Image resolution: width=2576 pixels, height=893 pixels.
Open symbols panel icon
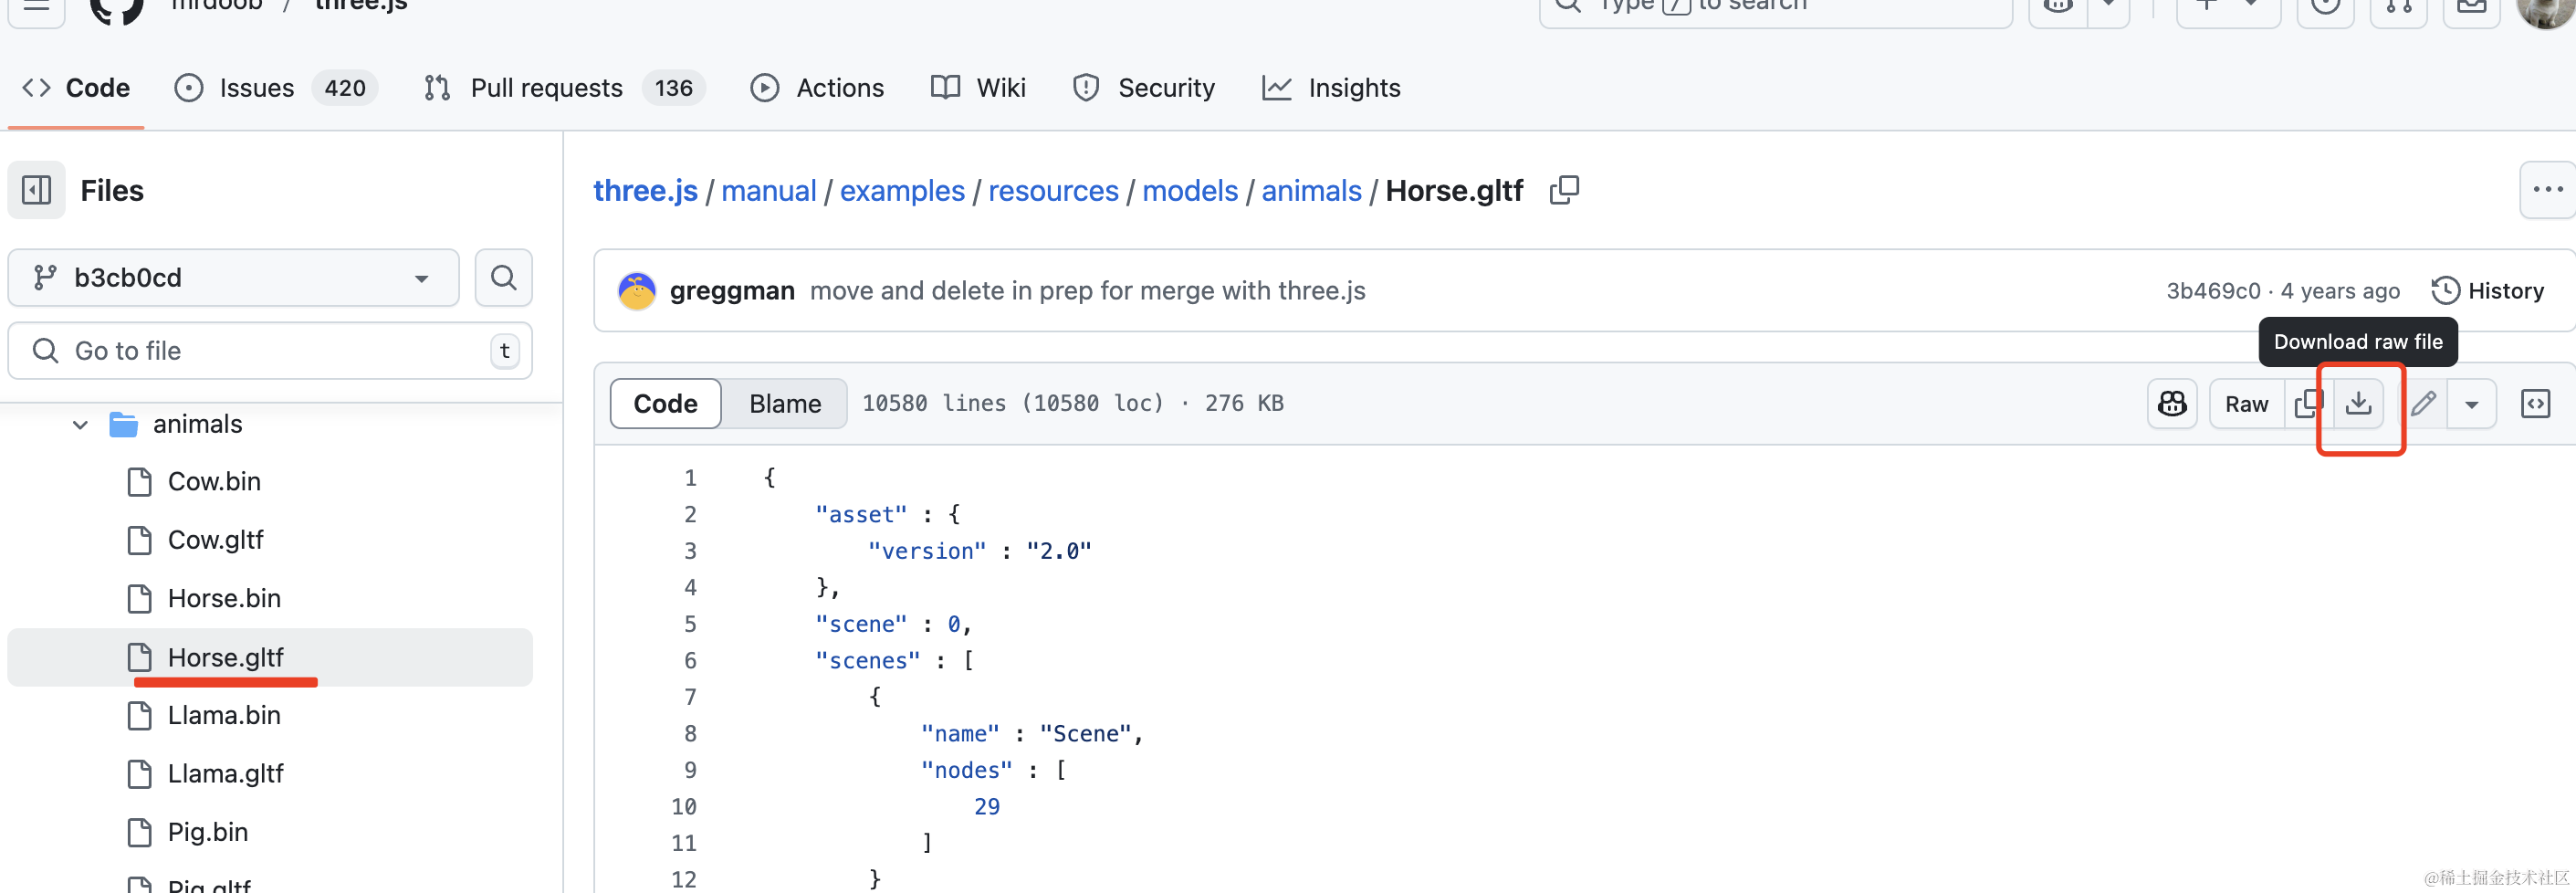coord(2535,404)
